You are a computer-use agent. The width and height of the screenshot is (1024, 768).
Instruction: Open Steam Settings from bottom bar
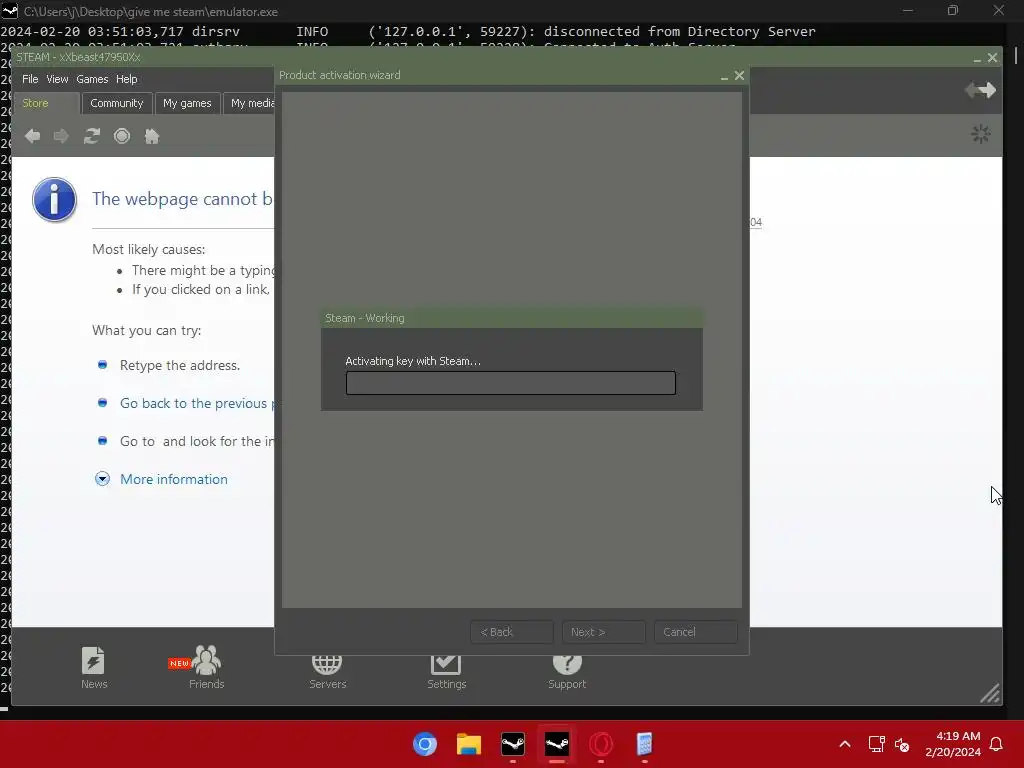[x=447, y=673]
